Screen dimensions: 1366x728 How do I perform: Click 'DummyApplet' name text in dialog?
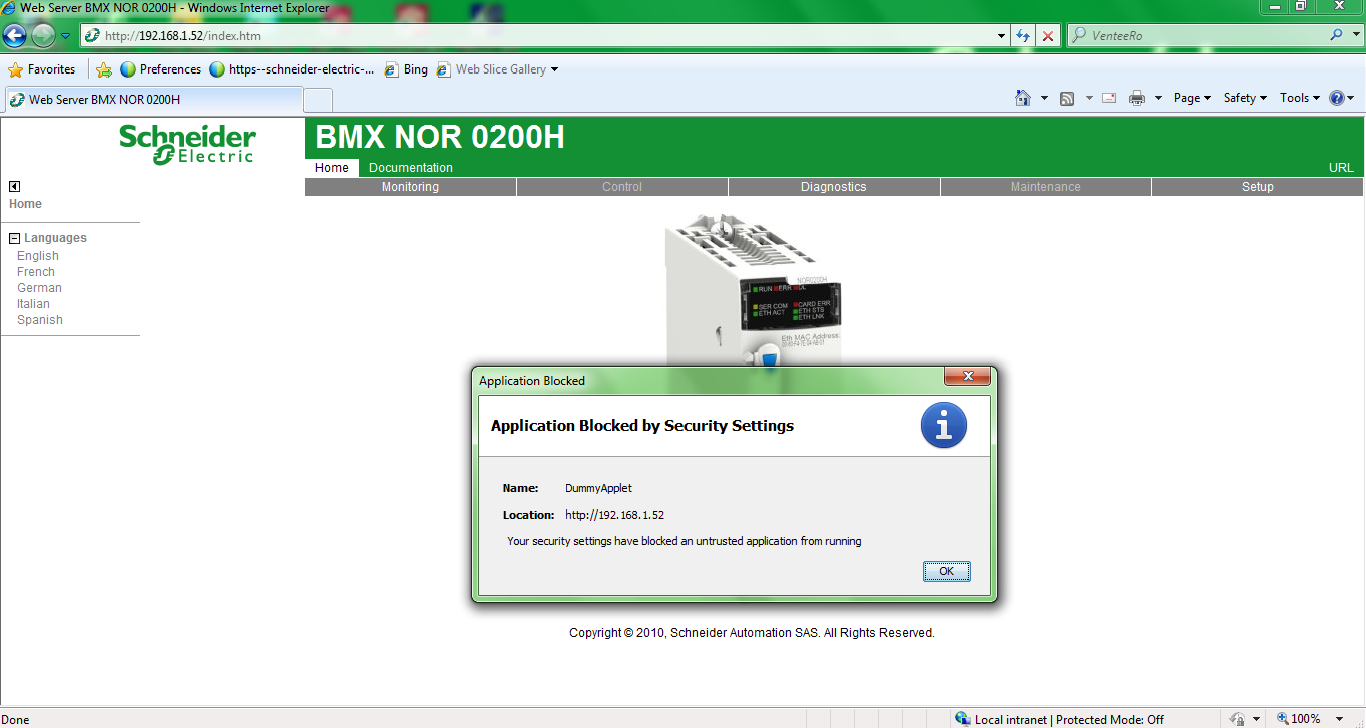[598, 488]
